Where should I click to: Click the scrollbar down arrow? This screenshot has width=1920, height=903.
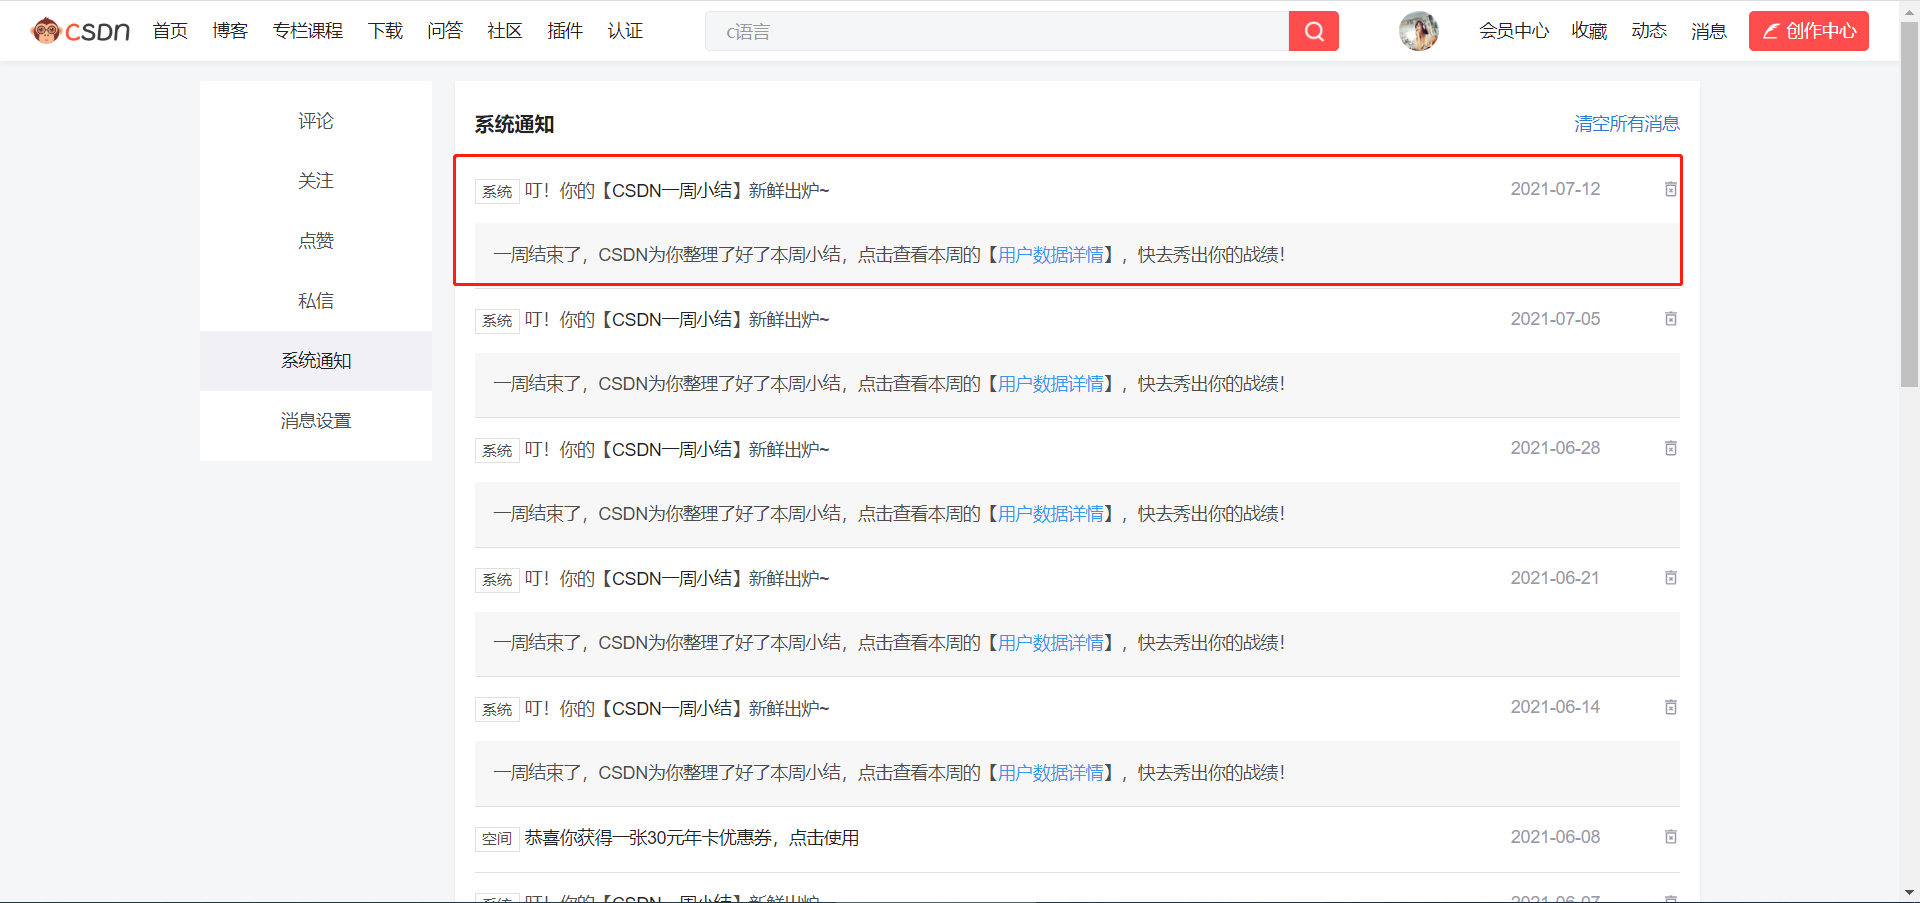coord(1909,892)
